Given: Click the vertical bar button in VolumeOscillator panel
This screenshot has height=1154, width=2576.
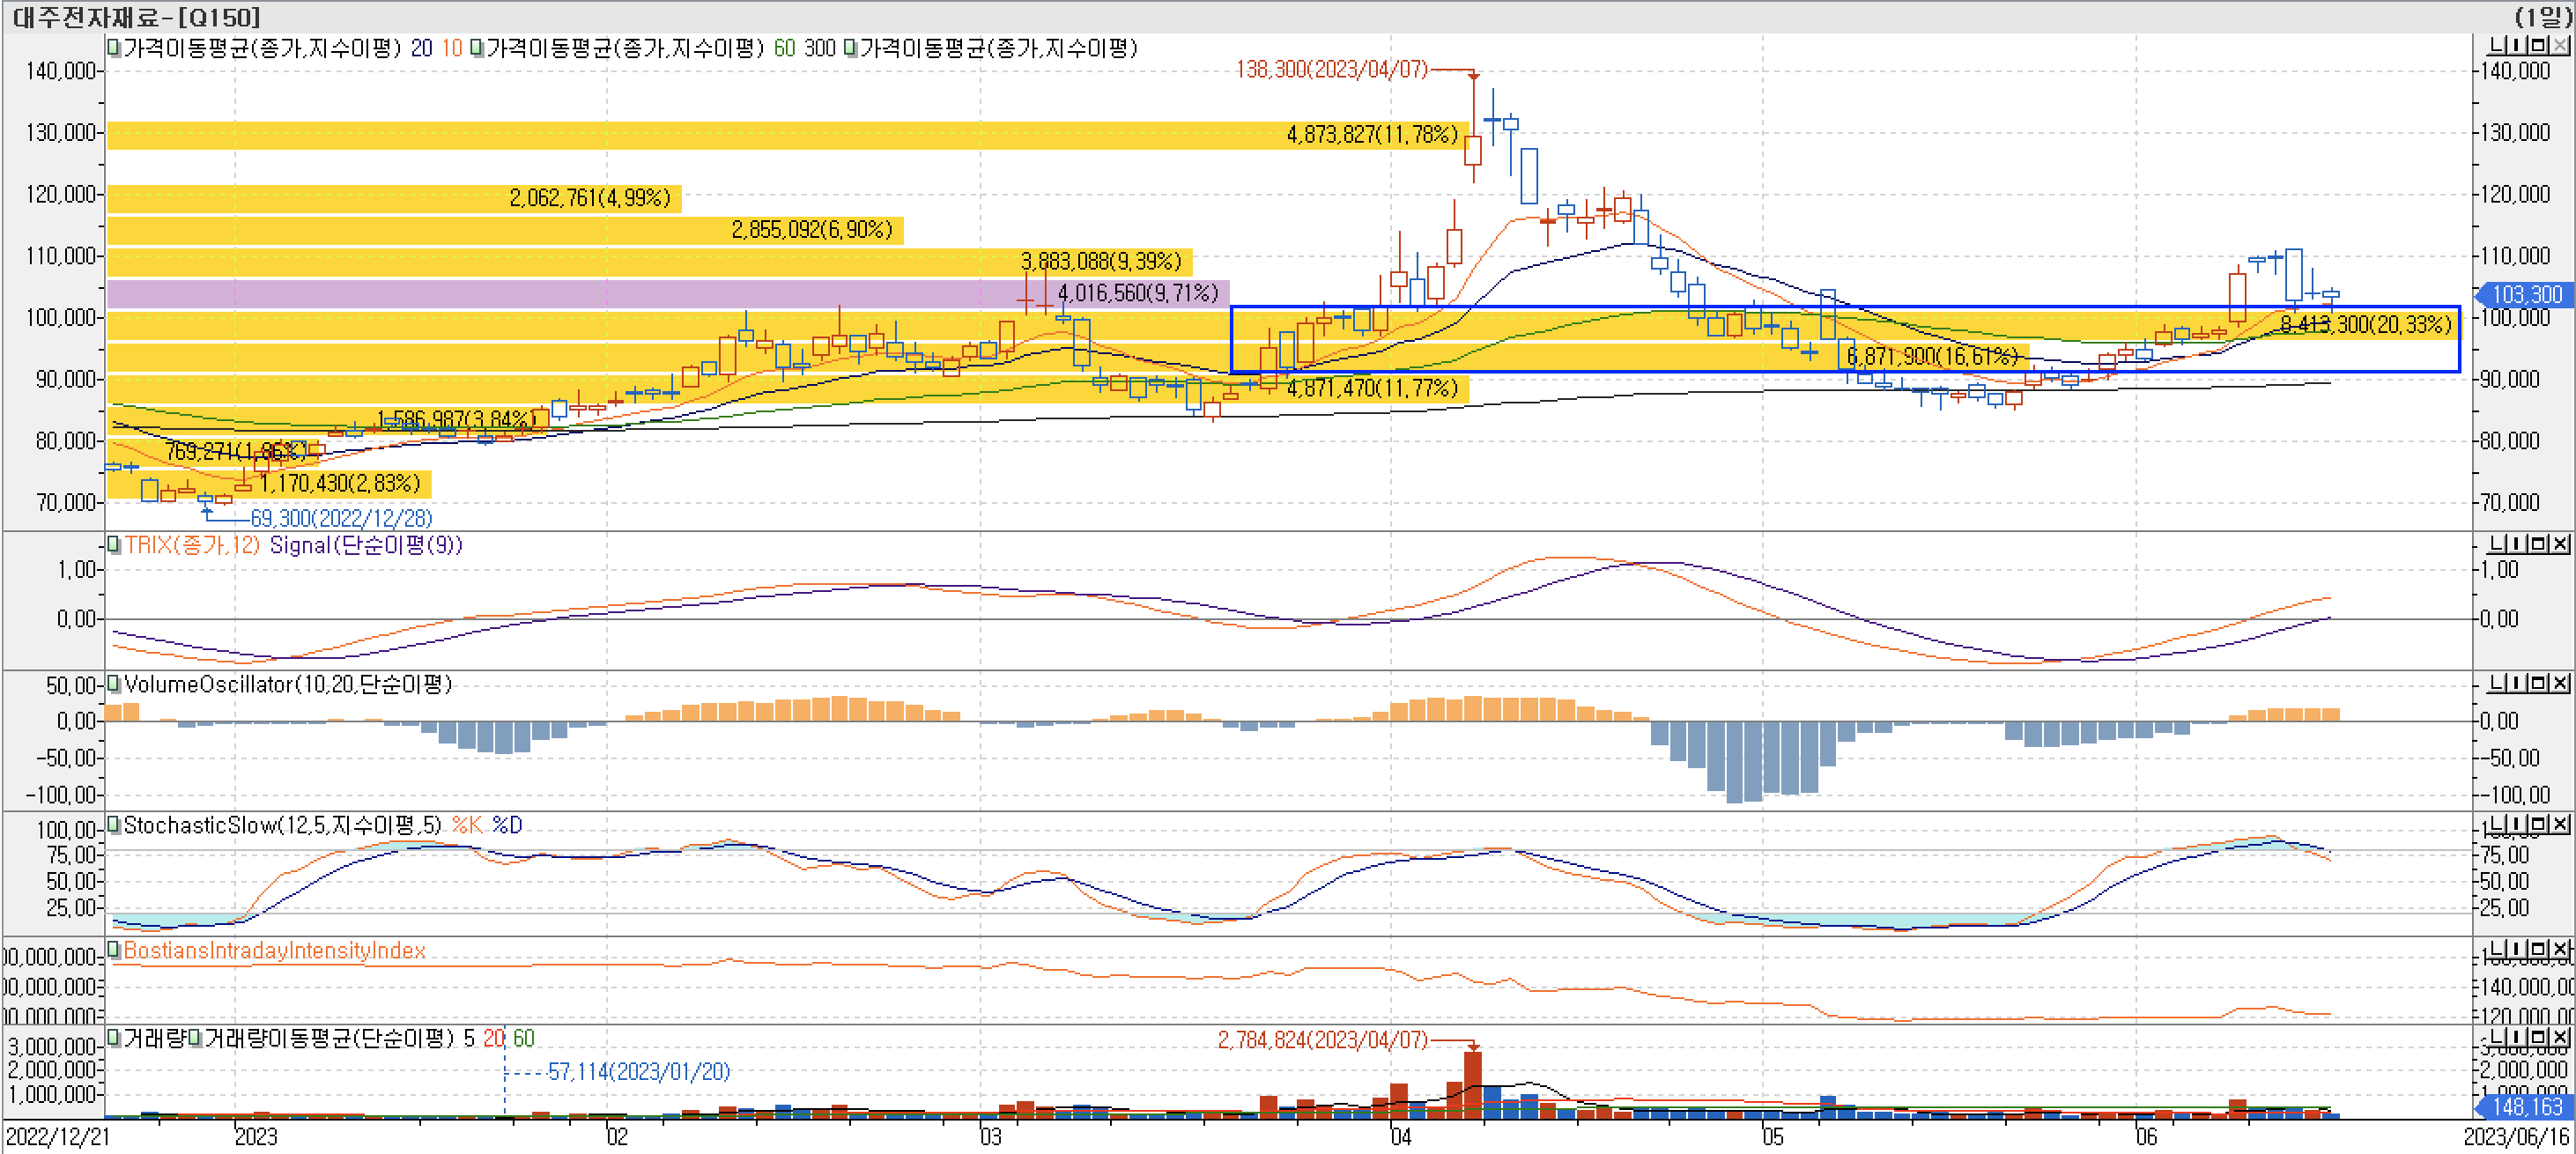Looking at the screenshot, I should click(x=2517, y=682).
